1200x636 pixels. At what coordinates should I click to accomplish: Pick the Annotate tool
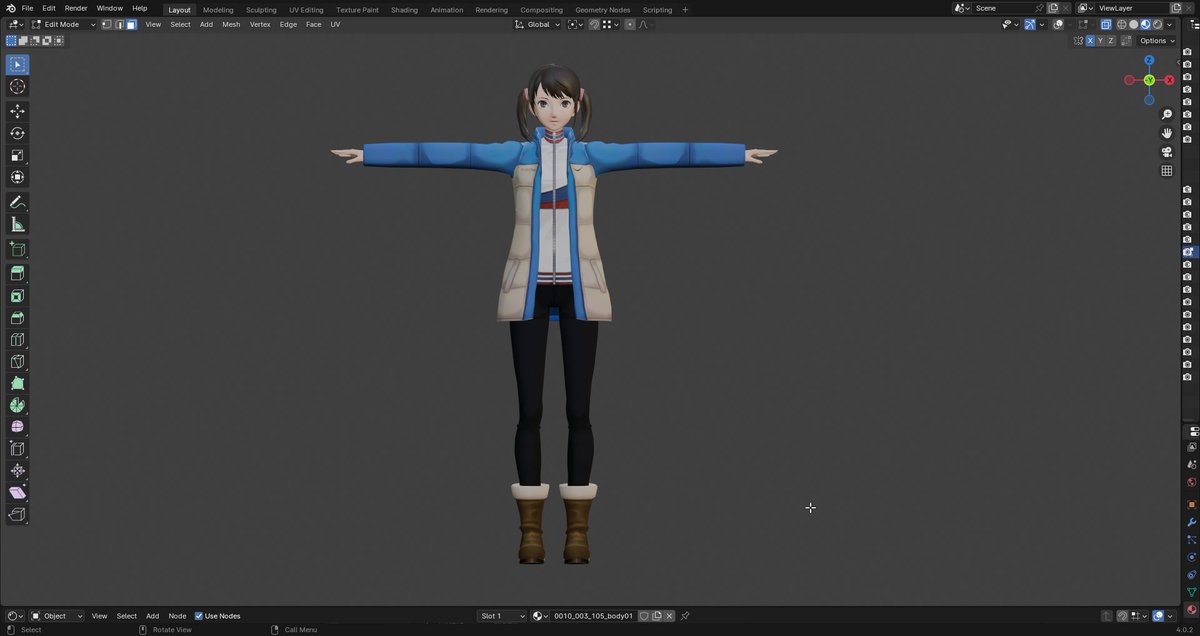tap(17, 202)
